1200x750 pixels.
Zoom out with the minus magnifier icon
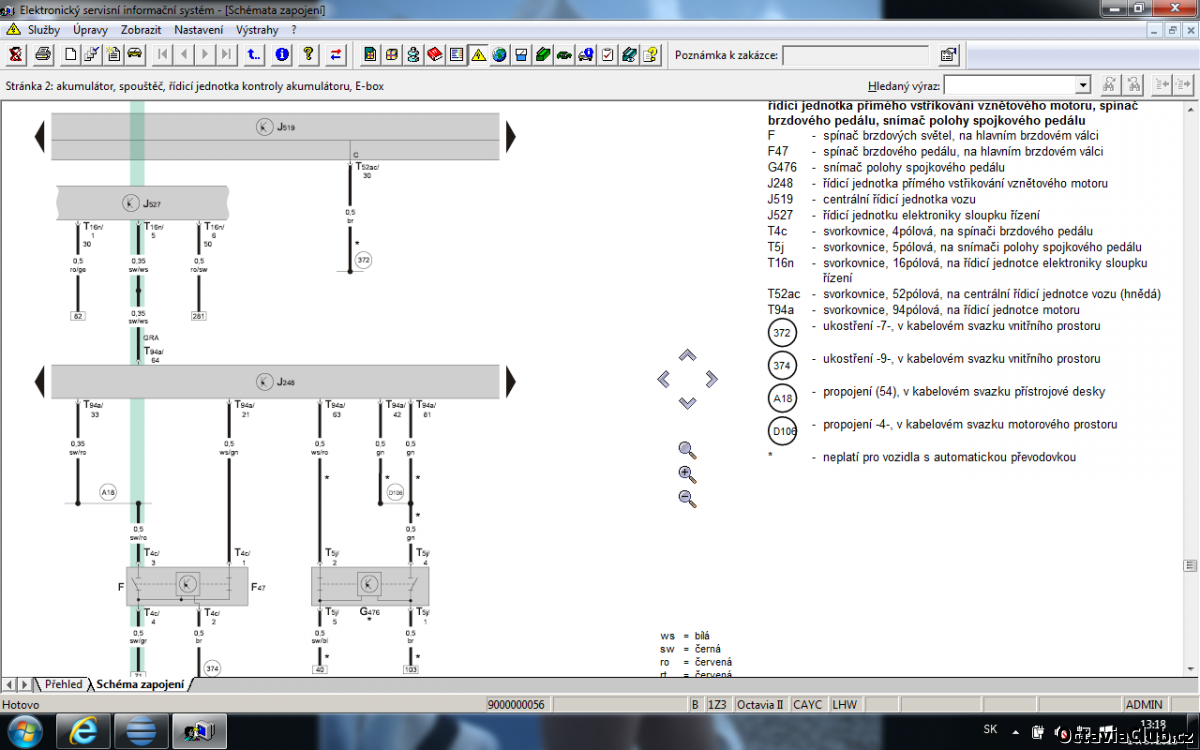click(x=687, y=498)
